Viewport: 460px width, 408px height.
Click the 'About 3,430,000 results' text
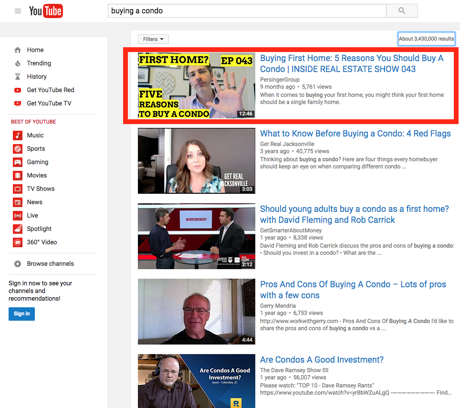[x=426, y=39]
